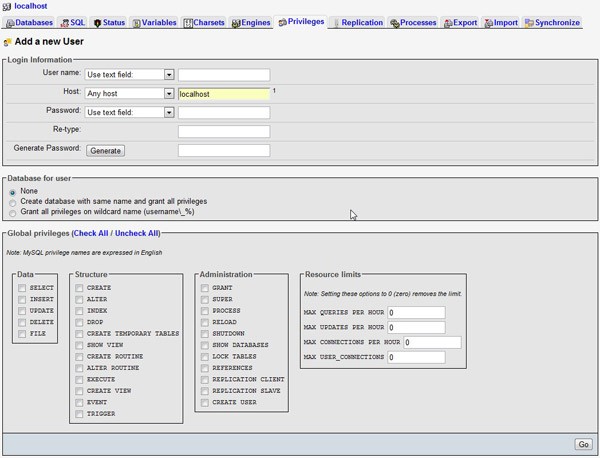Screen dimensions: 600x458
Task: Enable the GRANT administration privilege
Action: click(205, 288)
